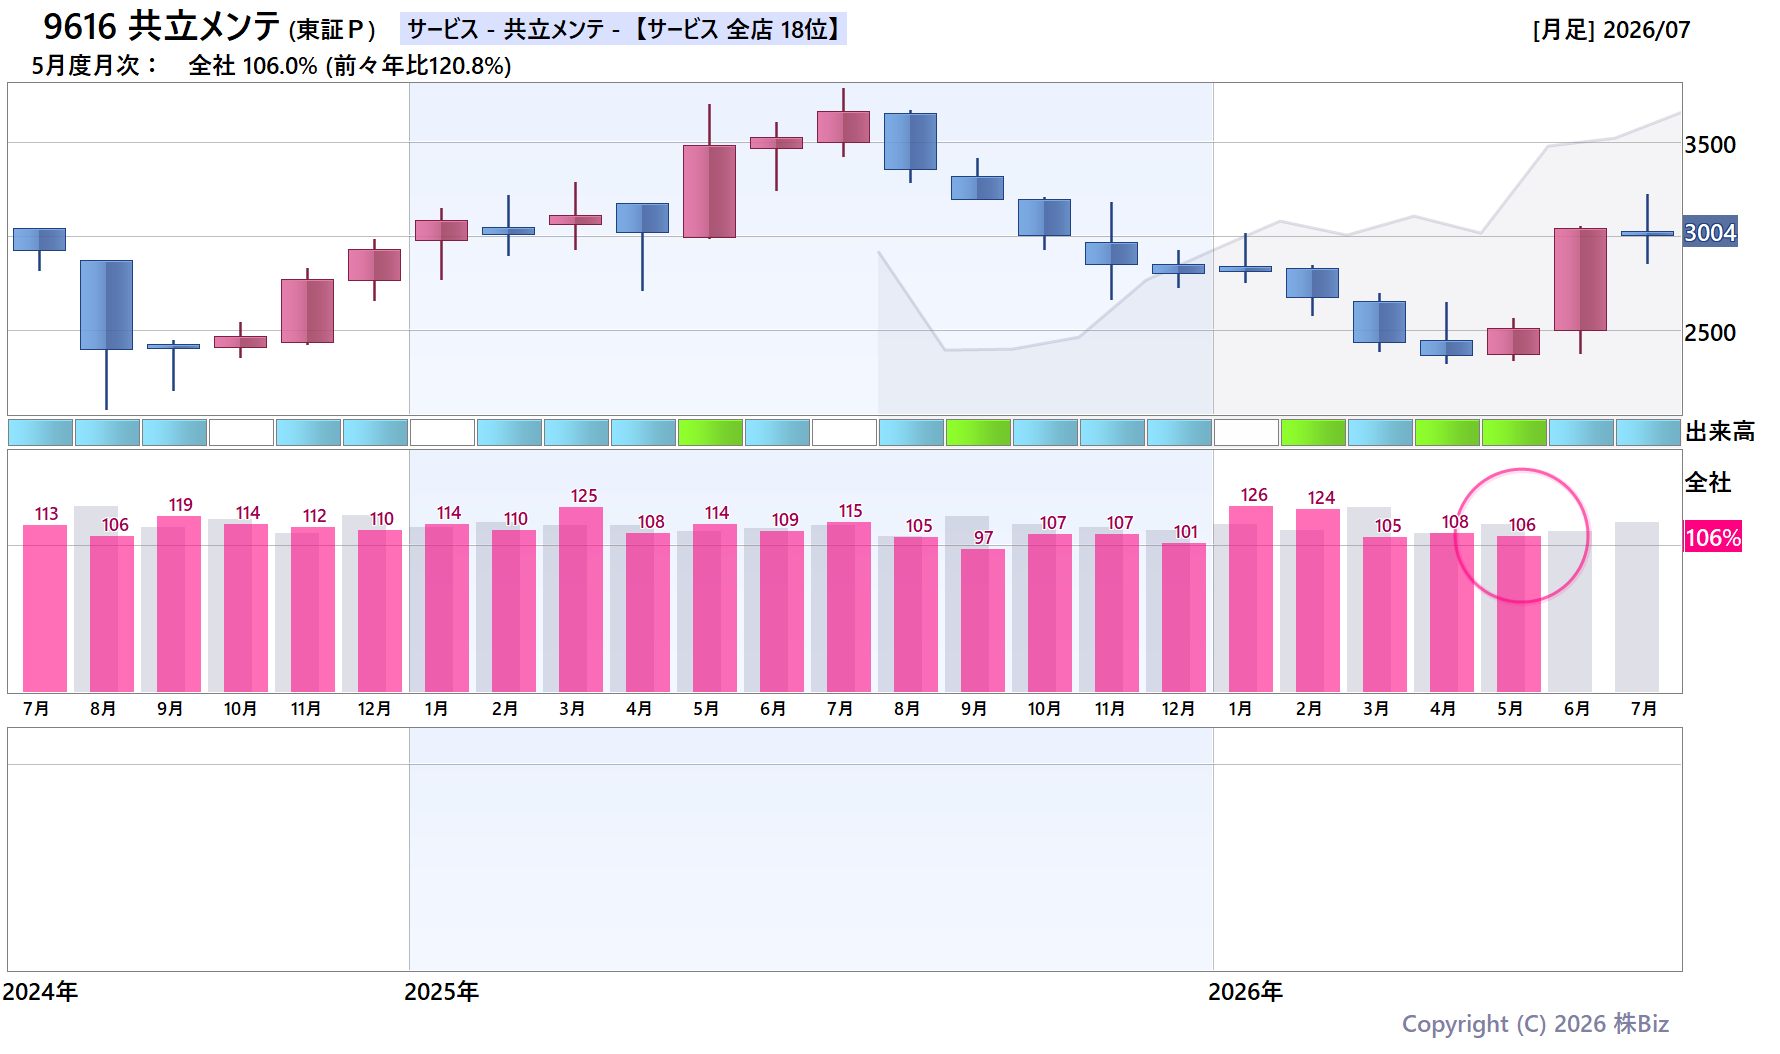Click the 6月 month label near chart end
The width and height of the screenshot is (1780, 1054).
point(1577,708)
